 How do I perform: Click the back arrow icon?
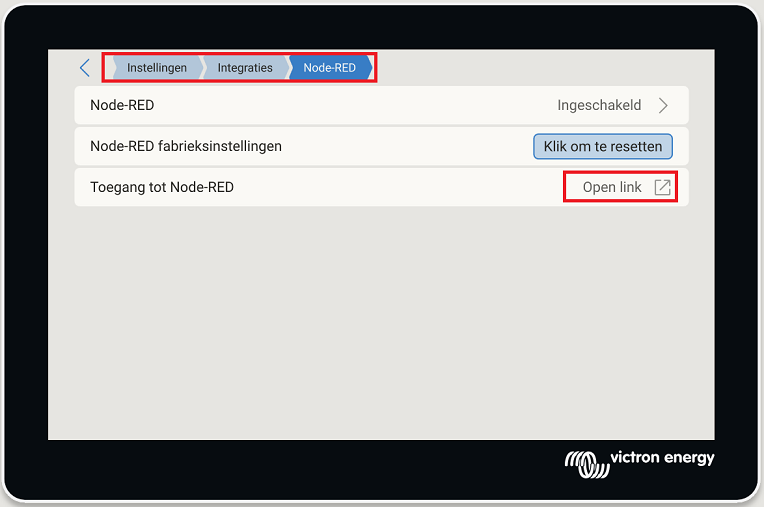coord(84,68)
